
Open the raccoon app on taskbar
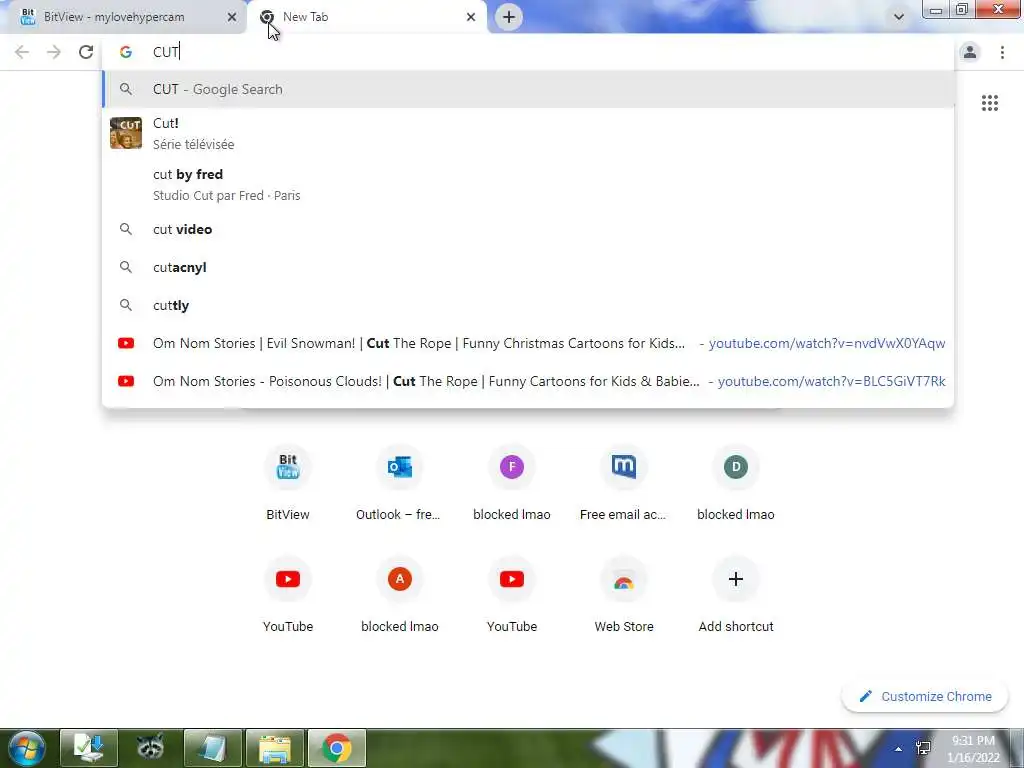click(151, 748)
